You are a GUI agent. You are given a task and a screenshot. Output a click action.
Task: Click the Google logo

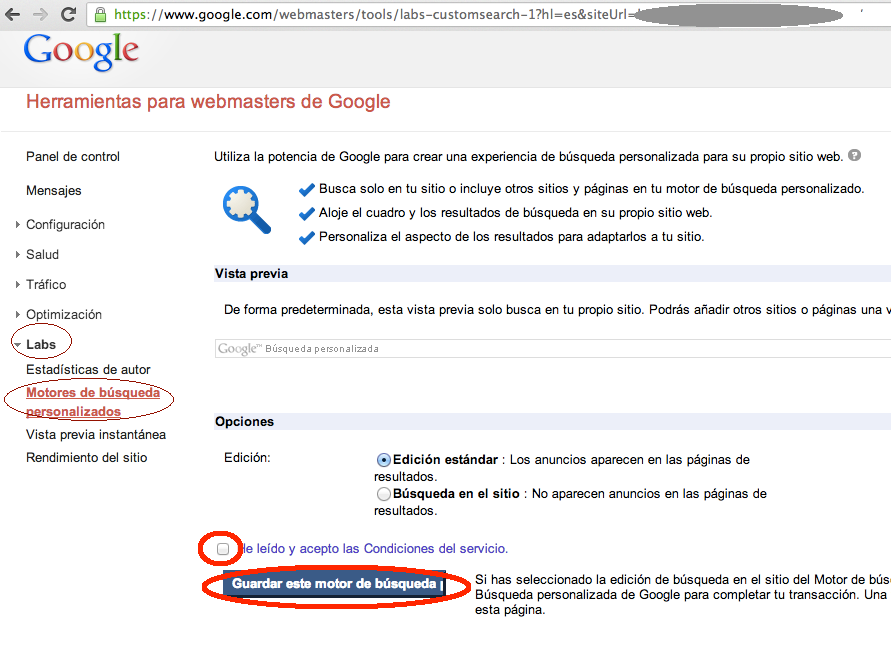pyautogui.click(x=81, y=52)
